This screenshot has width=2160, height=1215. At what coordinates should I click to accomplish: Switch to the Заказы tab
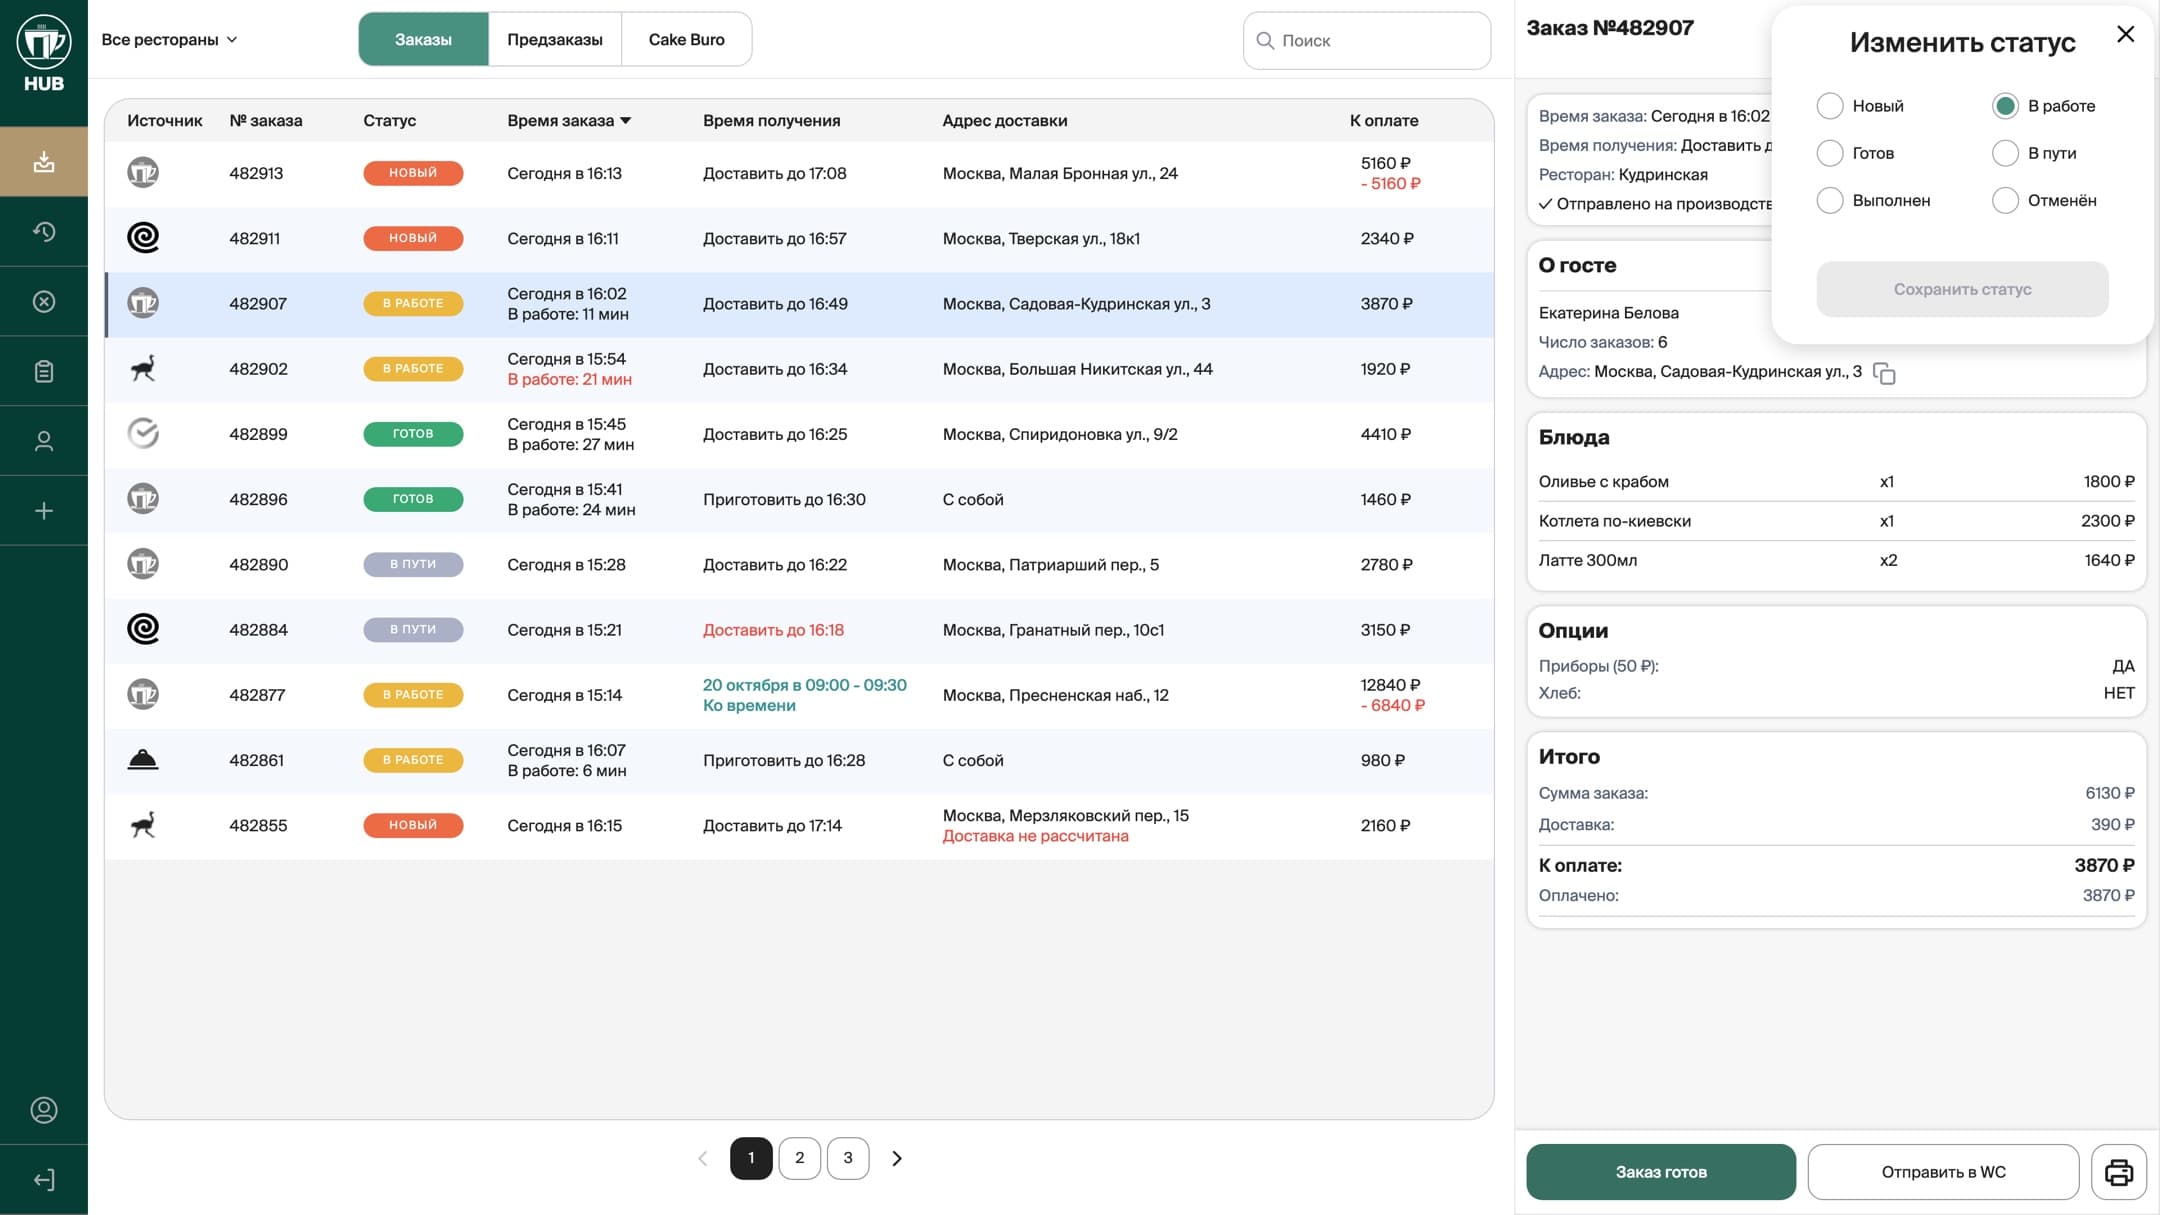click(x=423, y=40)
